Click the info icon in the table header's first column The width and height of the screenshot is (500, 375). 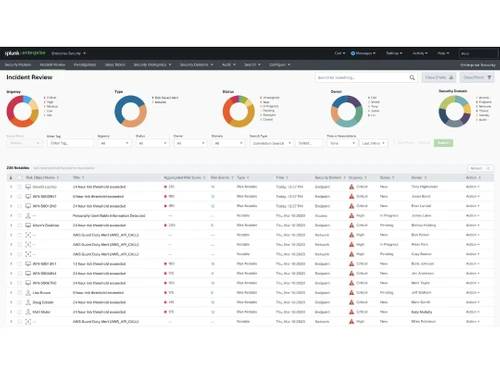[x=11, y=178]
